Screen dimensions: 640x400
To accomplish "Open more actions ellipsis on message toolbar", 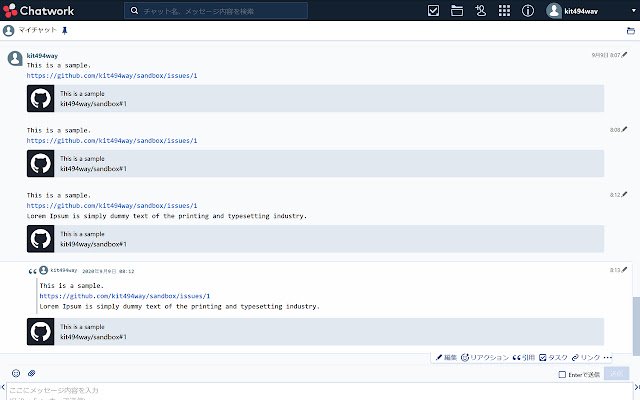I will click(608, 358).
